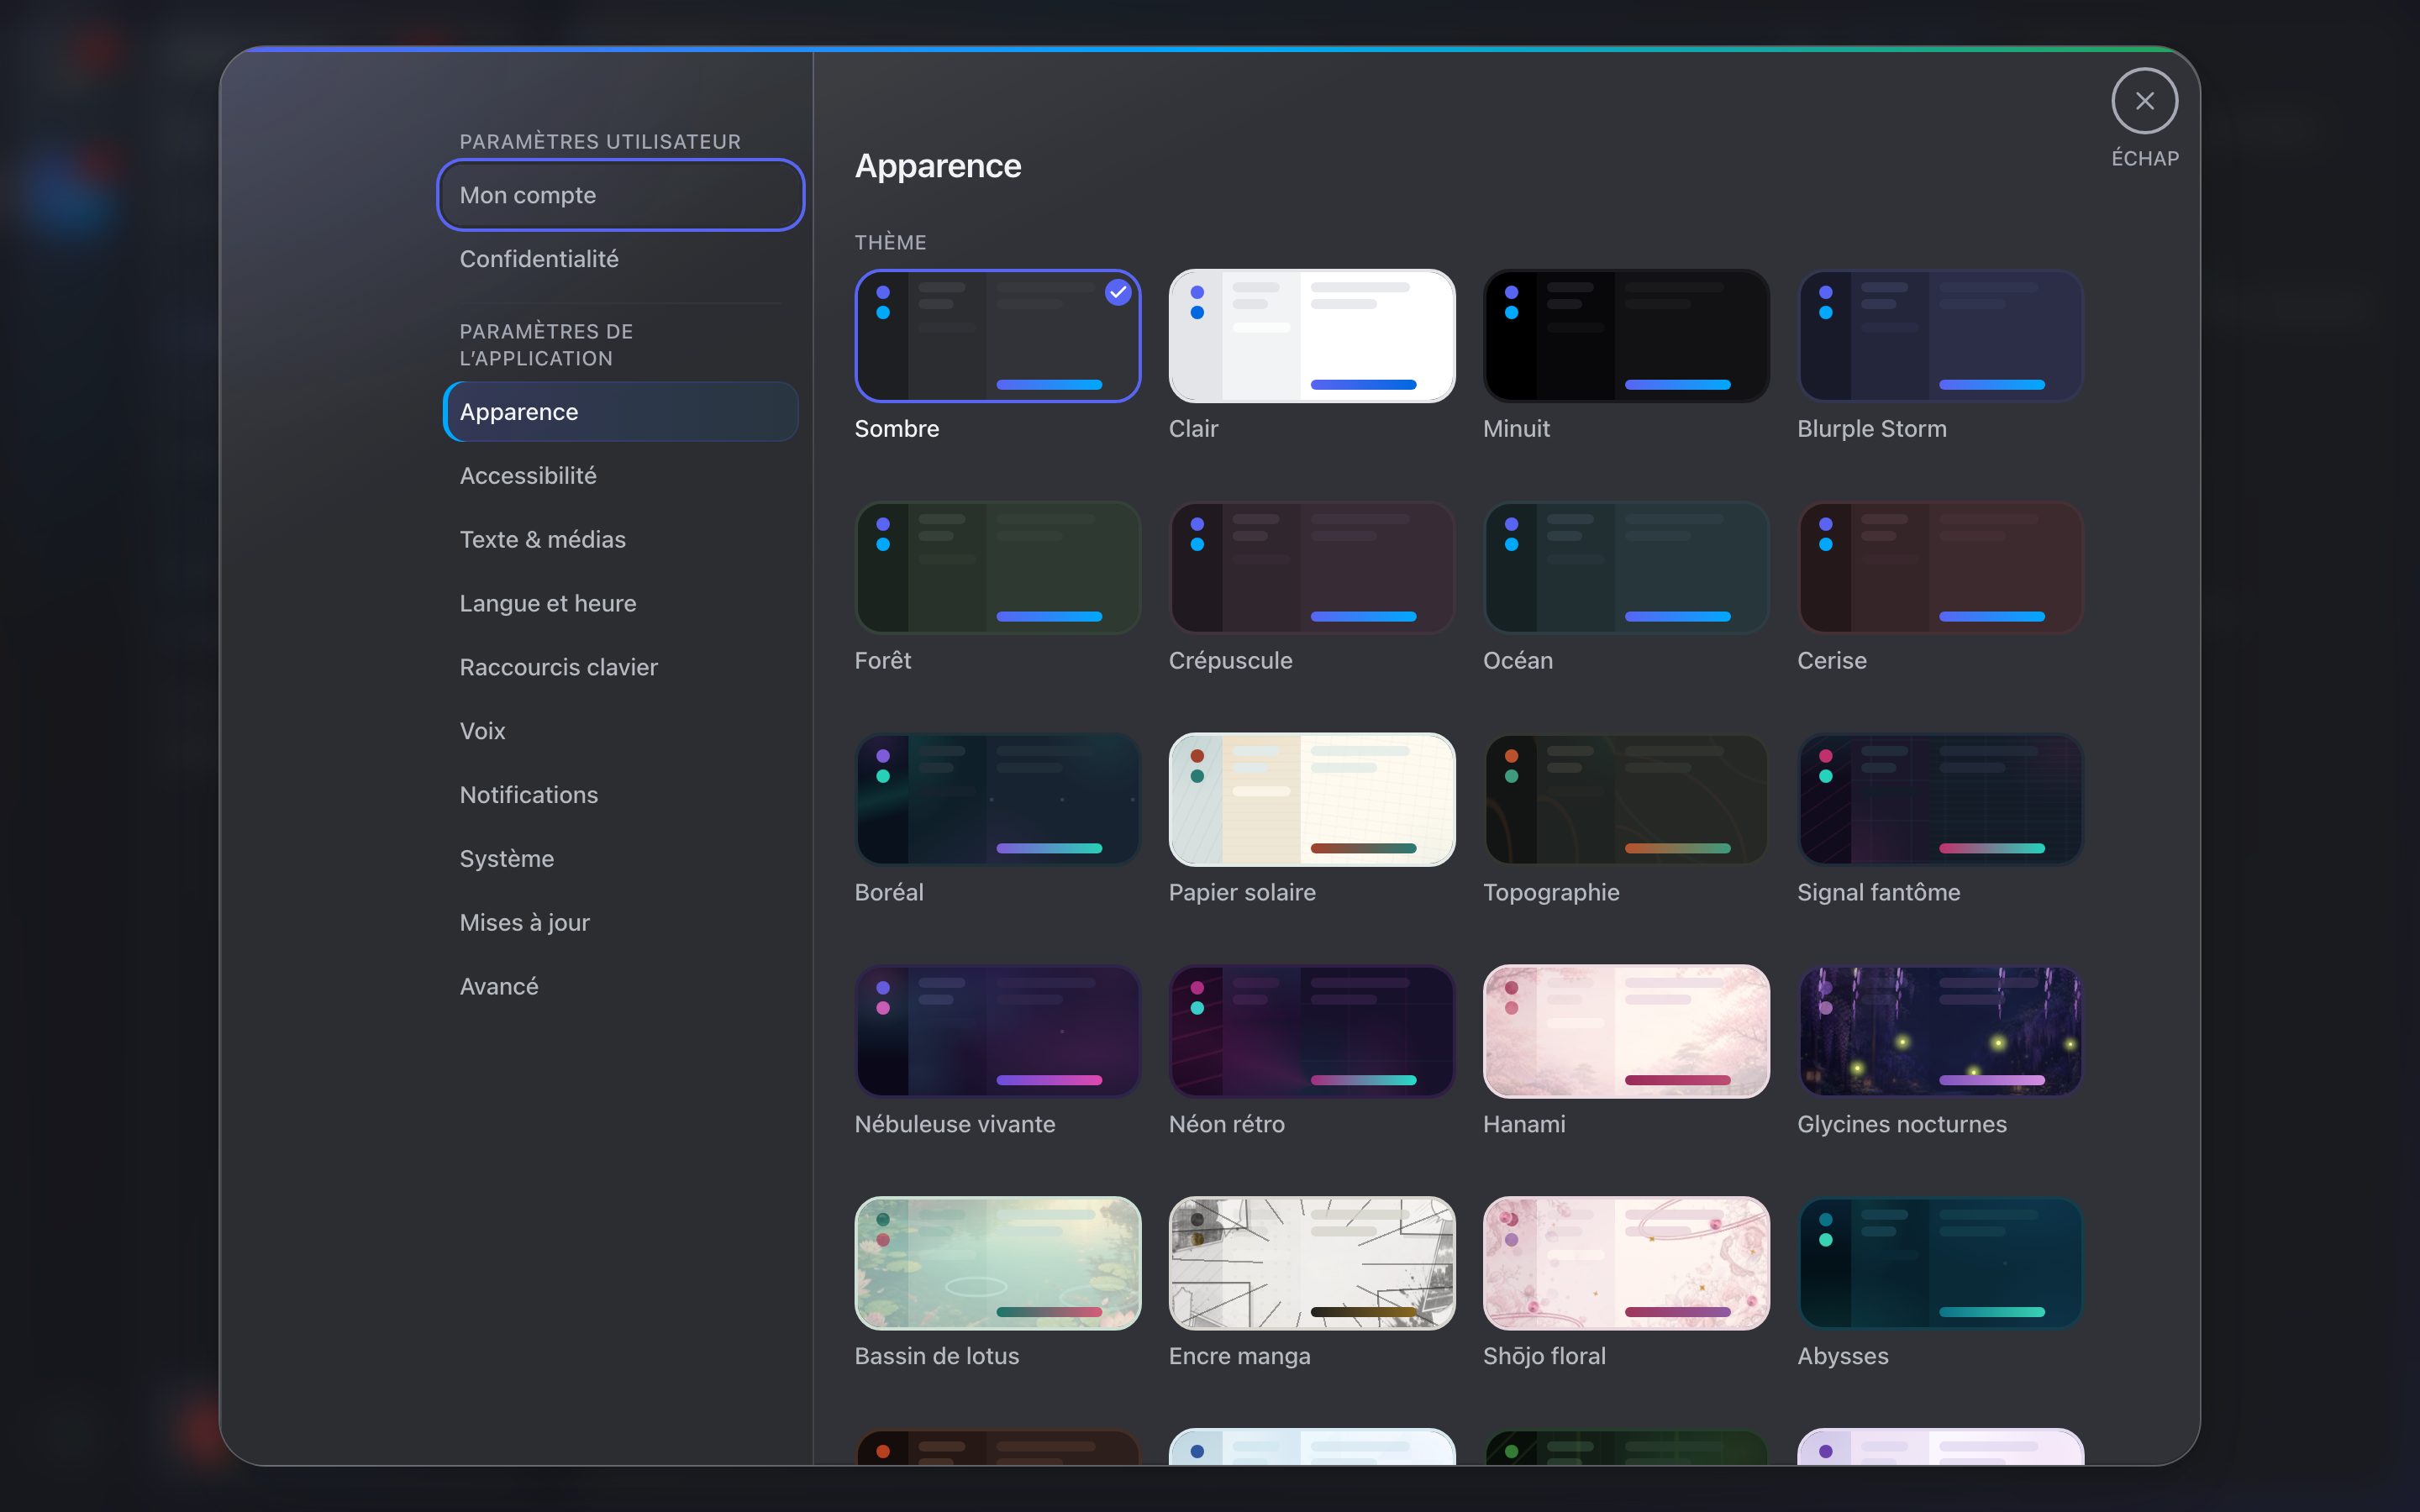Select the Hanami cherry blossom theme
2420x1512 pixels.
point(1625,1031)
